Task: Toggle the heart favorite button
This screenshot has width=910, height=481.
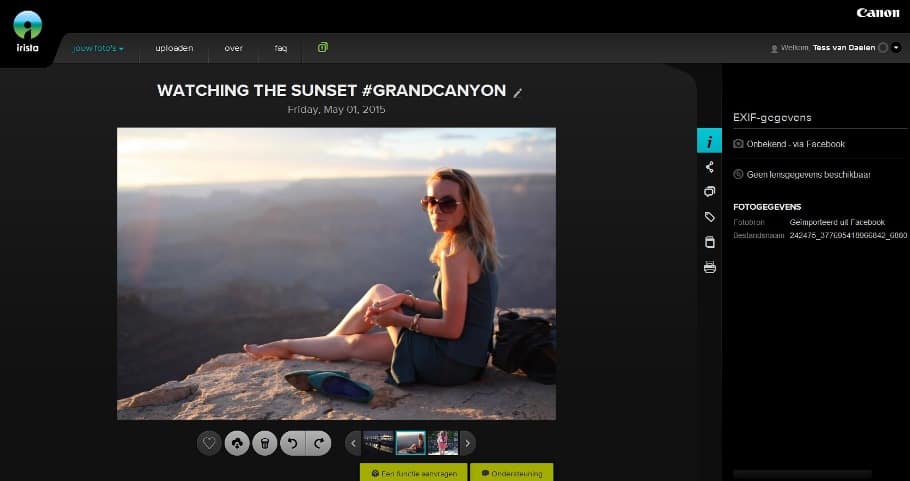Action: point(209,443)
